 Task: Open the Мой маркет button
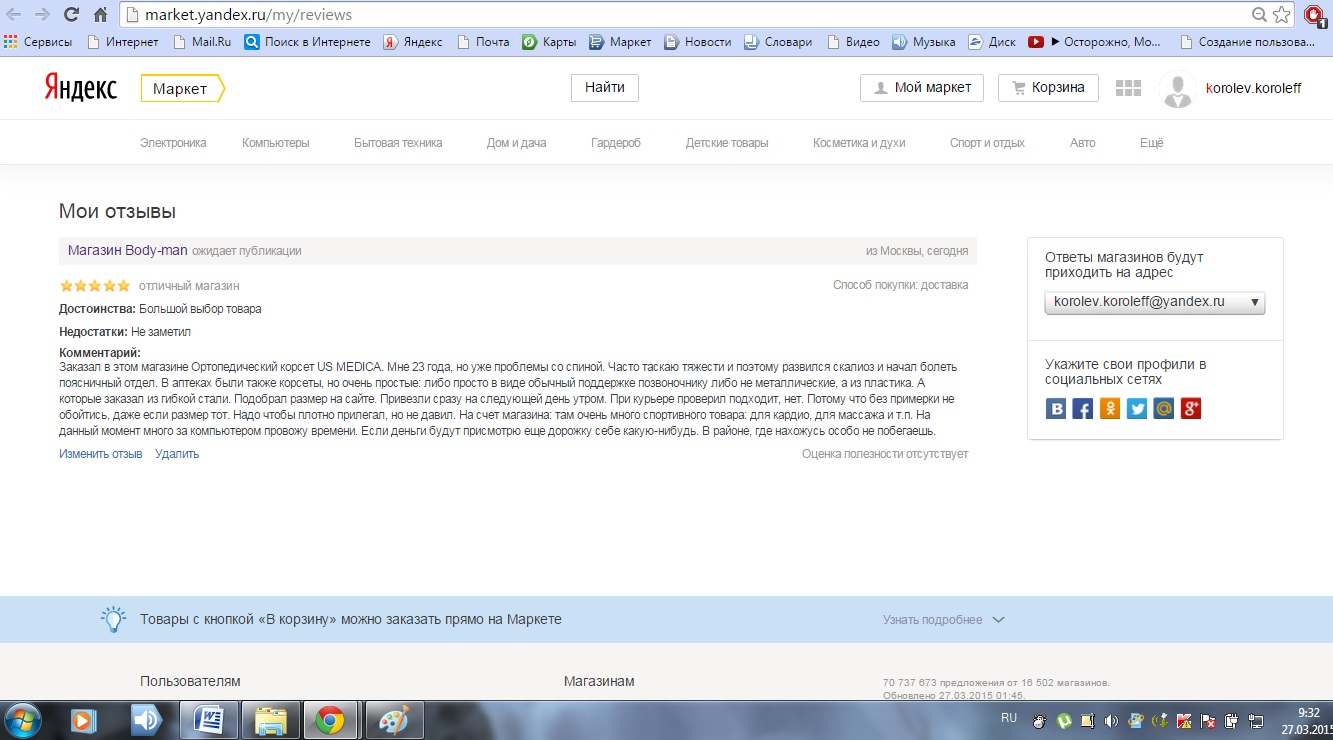(x=922, y=88)
